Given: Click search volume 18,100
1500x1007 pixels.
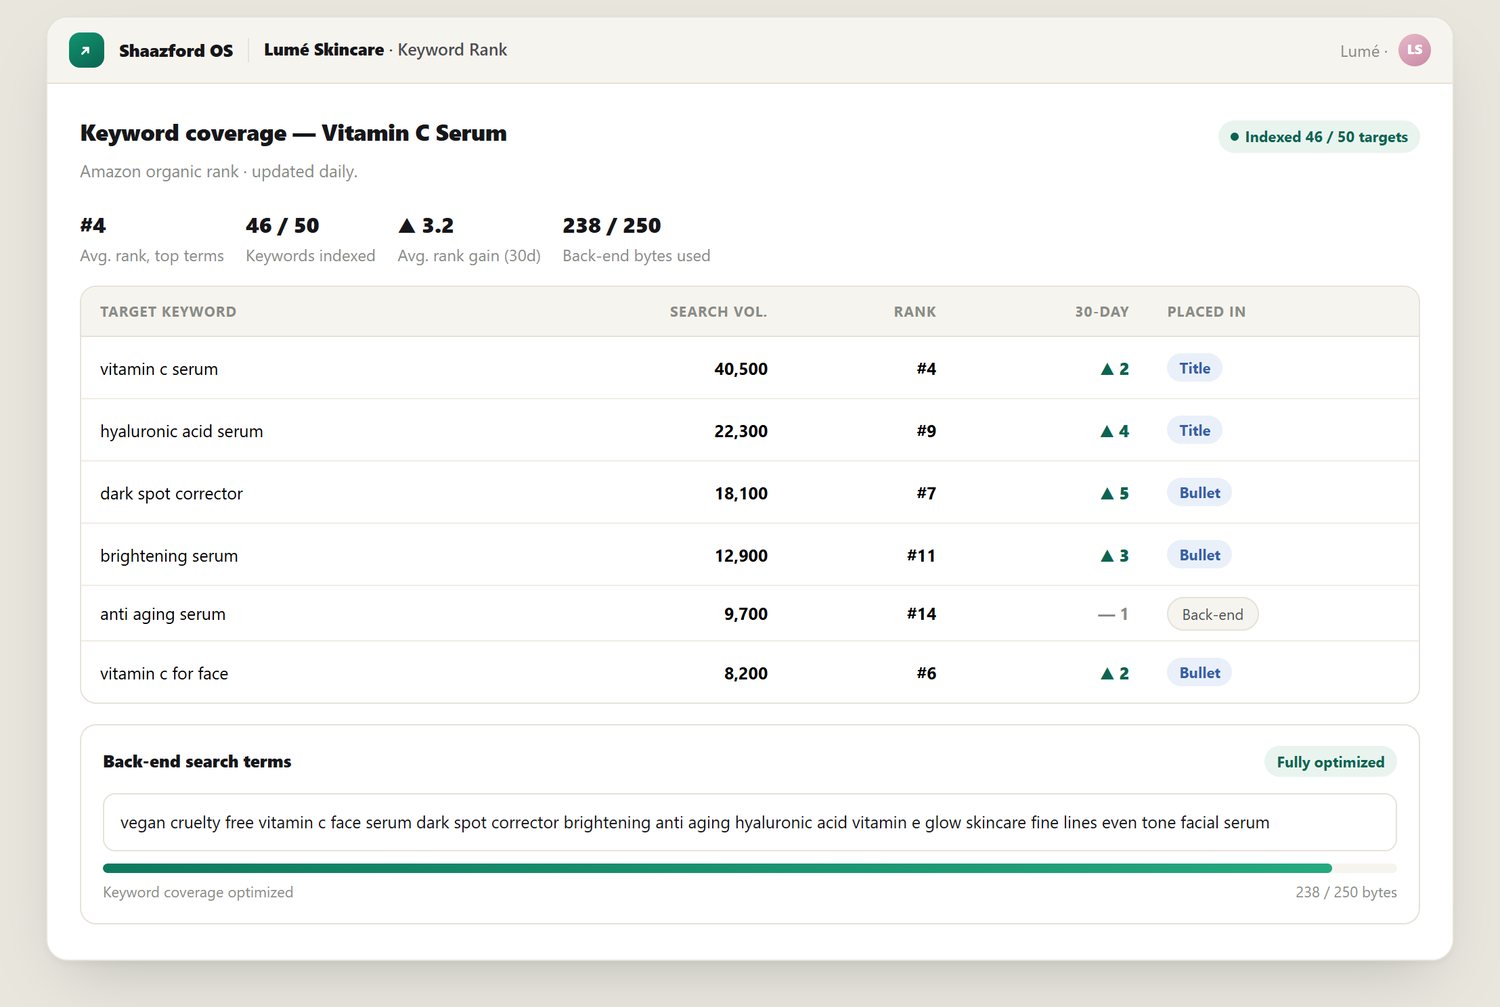Looking at the screenshot, I should point(741,493).
